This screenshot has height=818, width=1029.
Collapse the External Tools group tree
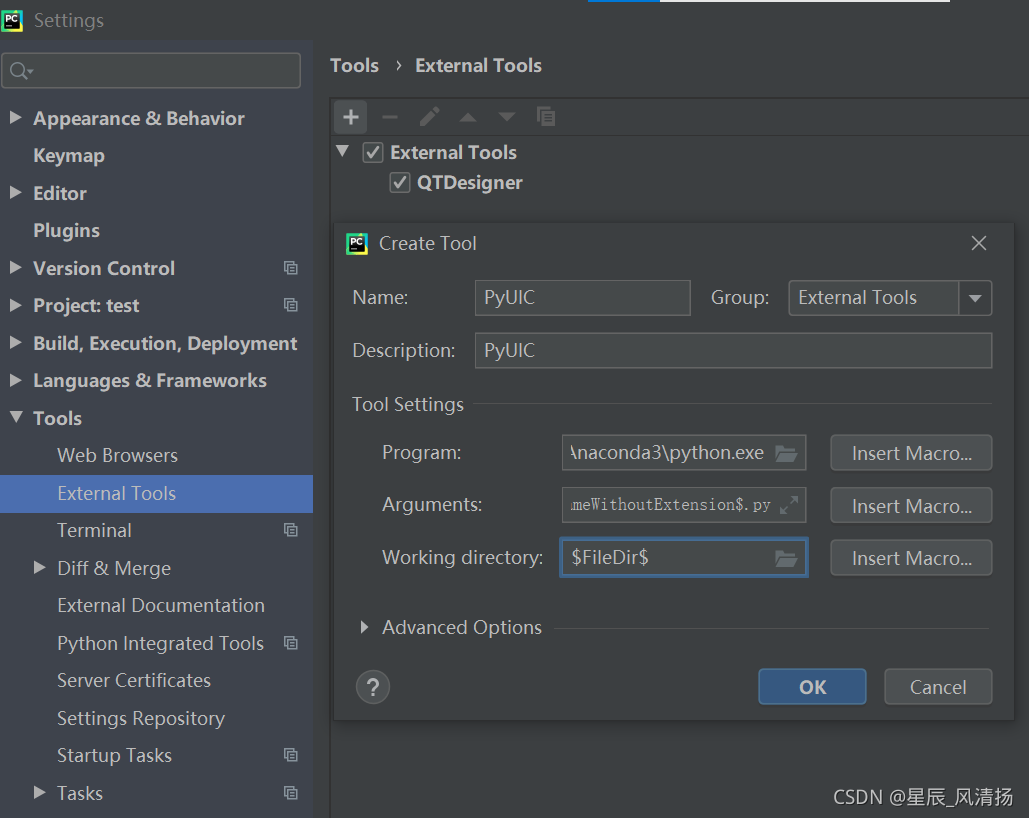click(x=343, y=151)
